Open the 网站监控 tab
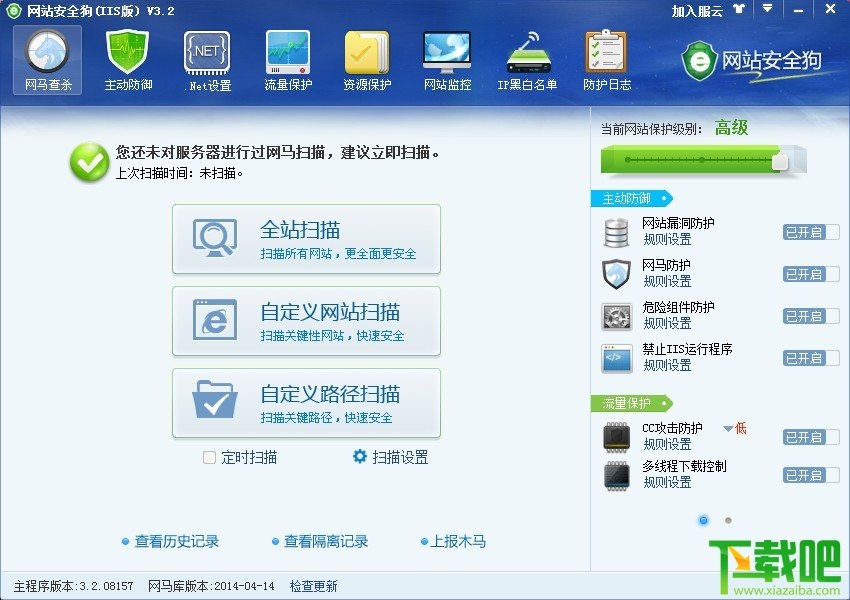 tap(447, 60)
